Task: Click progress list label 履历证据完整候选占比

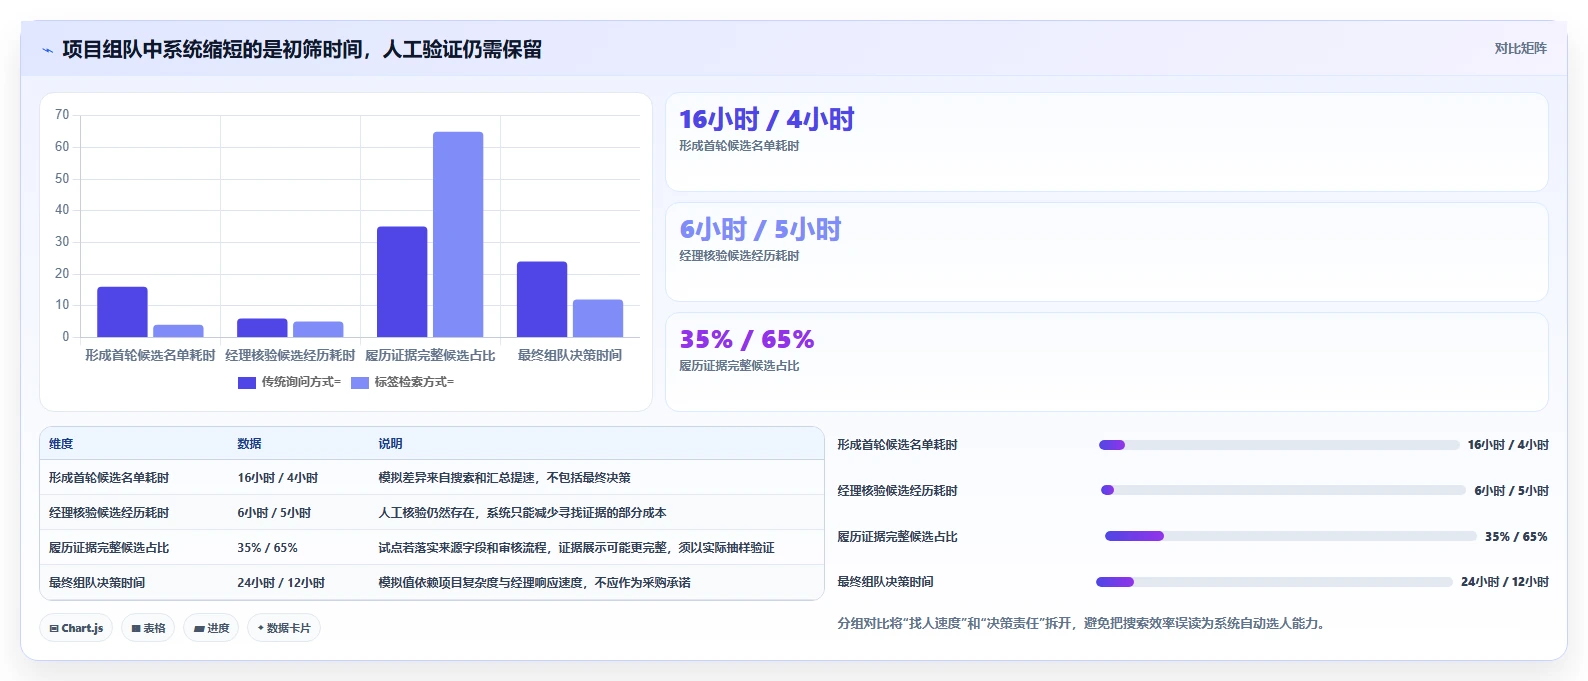Action: (897, 537)
